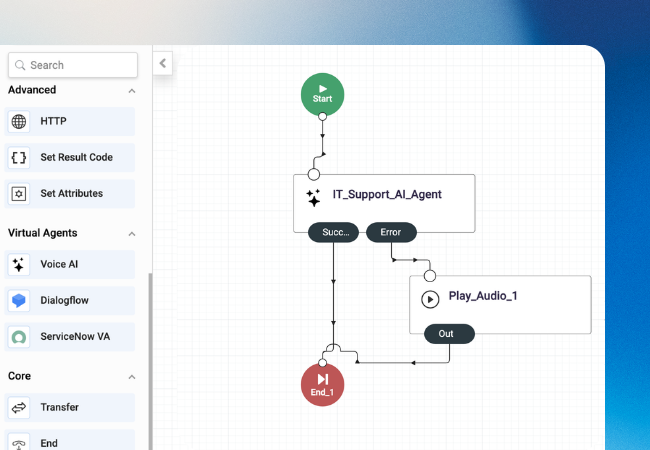Select the Play_Audio_1 node title

pyautogui.click(x=483, y=296)
